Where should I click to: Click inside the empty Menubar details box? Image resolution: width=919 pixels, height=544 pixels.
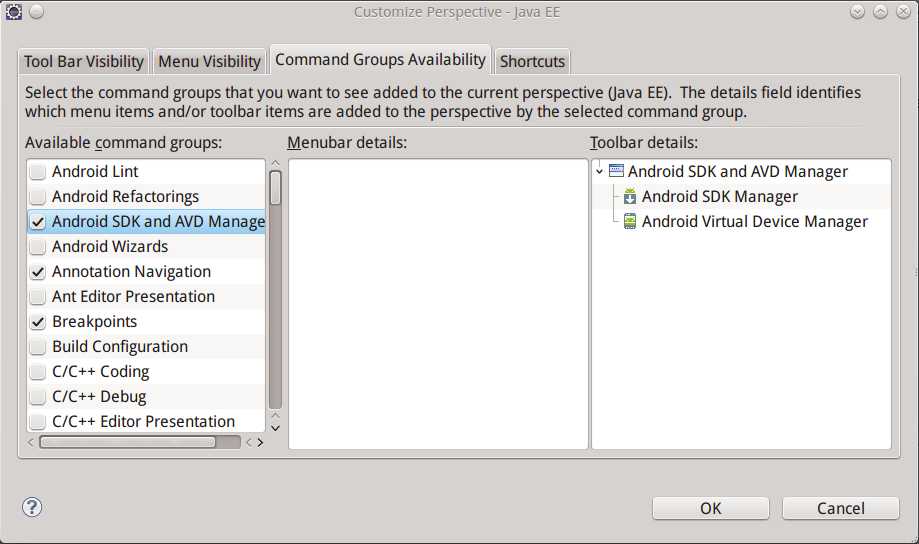tap(438, 304)
